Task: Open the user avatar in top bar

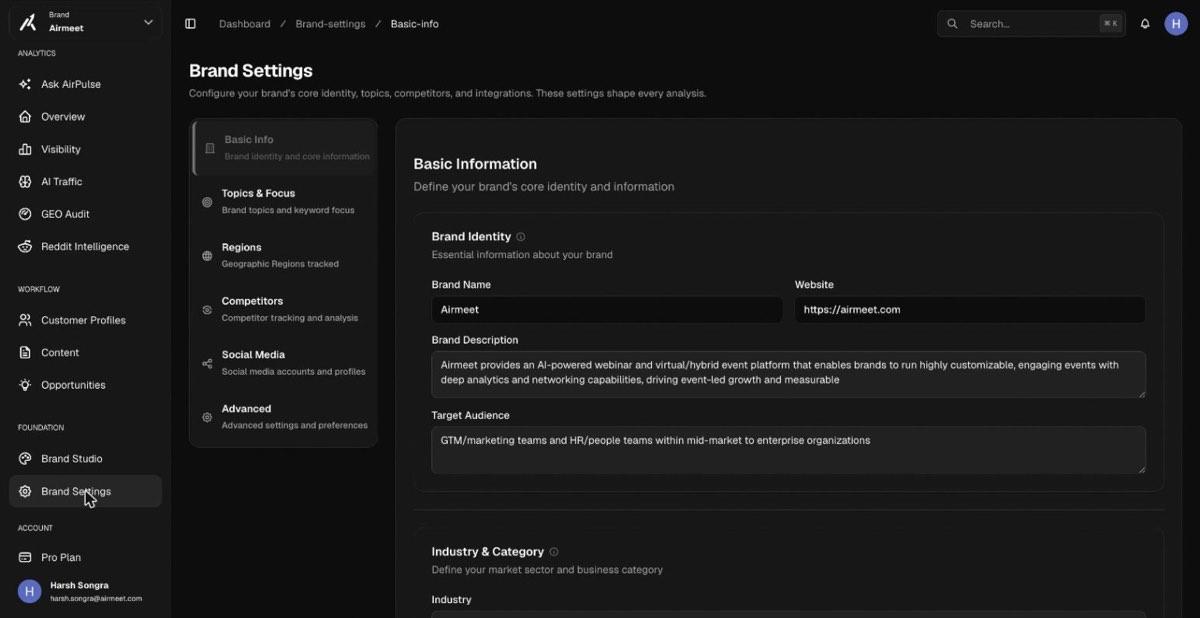Action: pos(1176,24)
